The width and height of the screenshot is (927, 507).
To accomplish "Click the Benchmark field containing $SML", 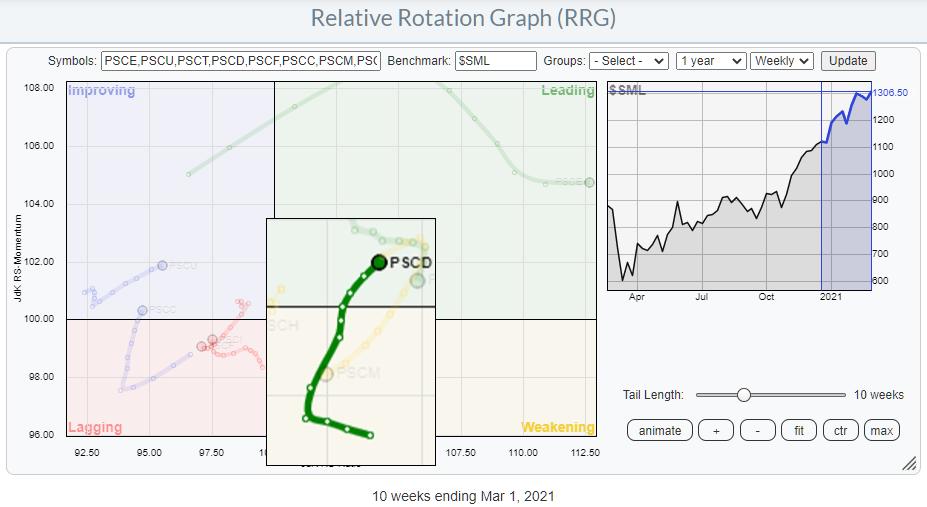I will pos(495,61).
